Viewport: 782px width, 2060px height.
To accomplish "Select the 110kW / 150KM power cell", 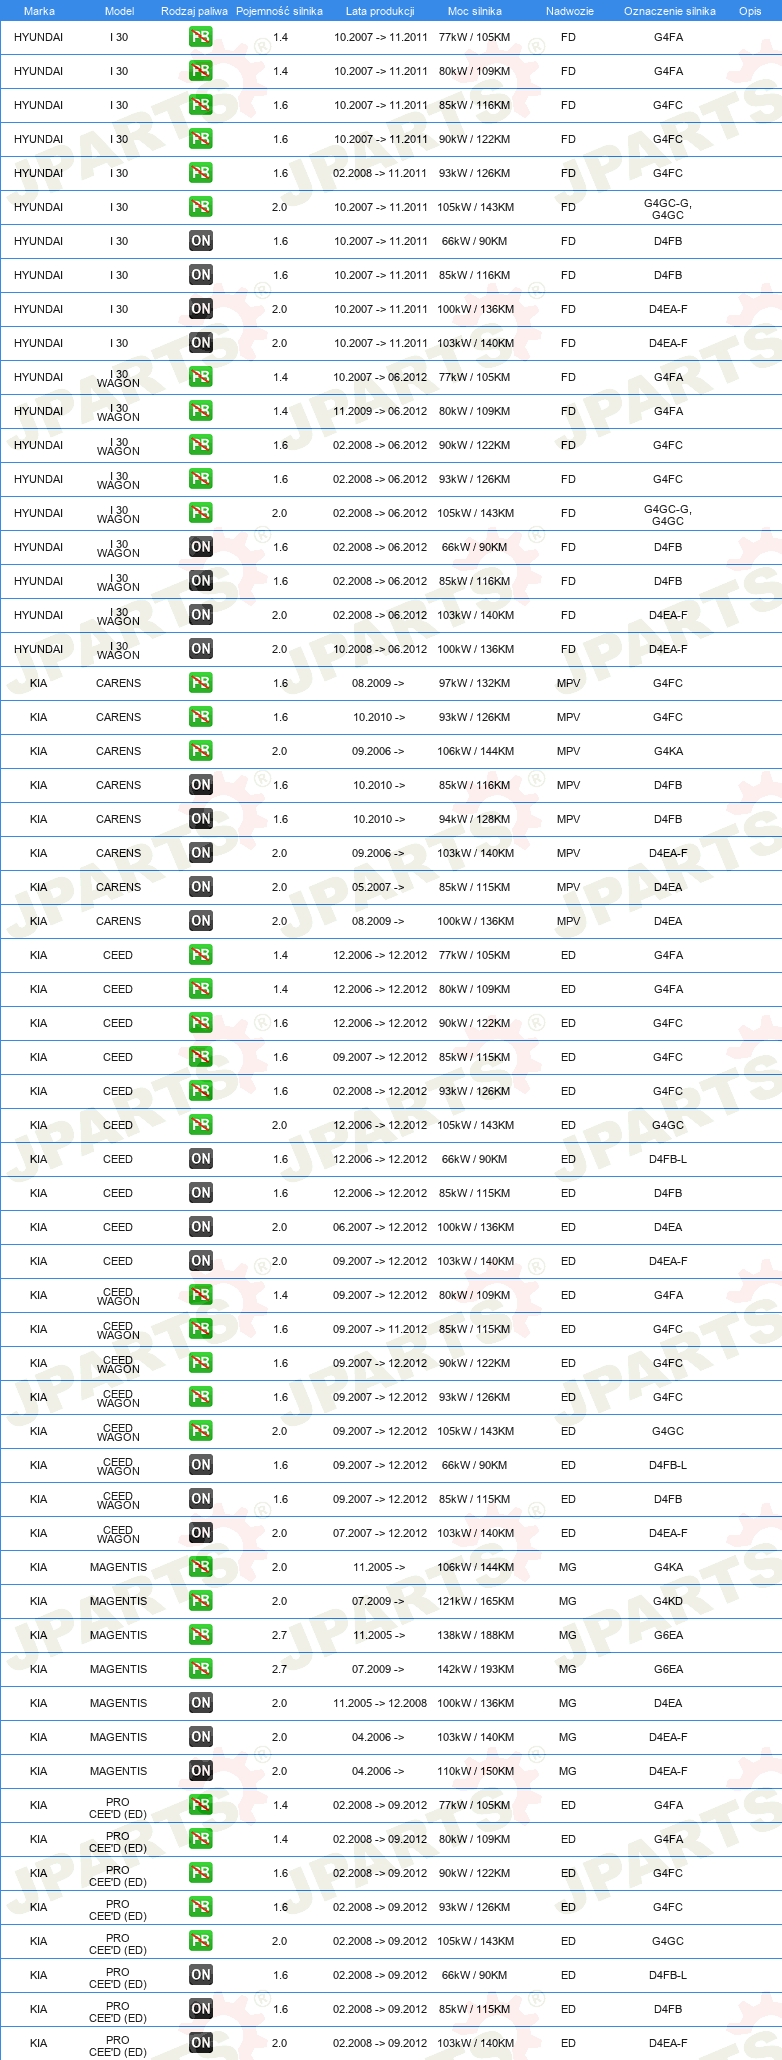I will [x=475, y=1771].
